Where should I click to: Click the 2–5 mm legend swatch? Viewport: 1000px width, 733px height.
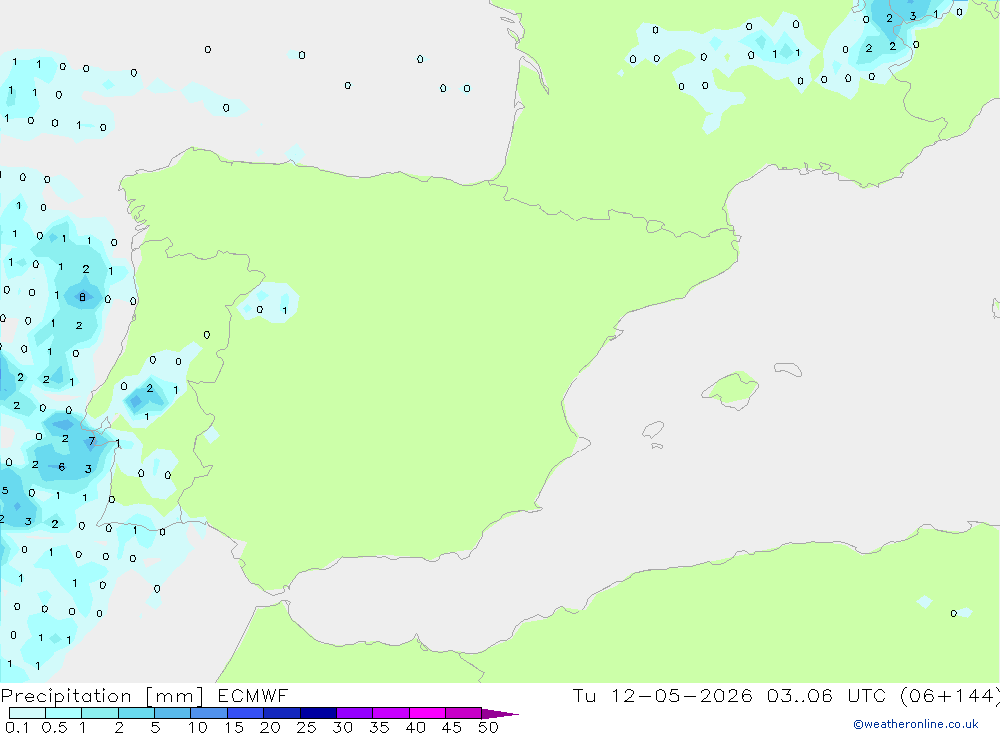click(x=136, y=713)
